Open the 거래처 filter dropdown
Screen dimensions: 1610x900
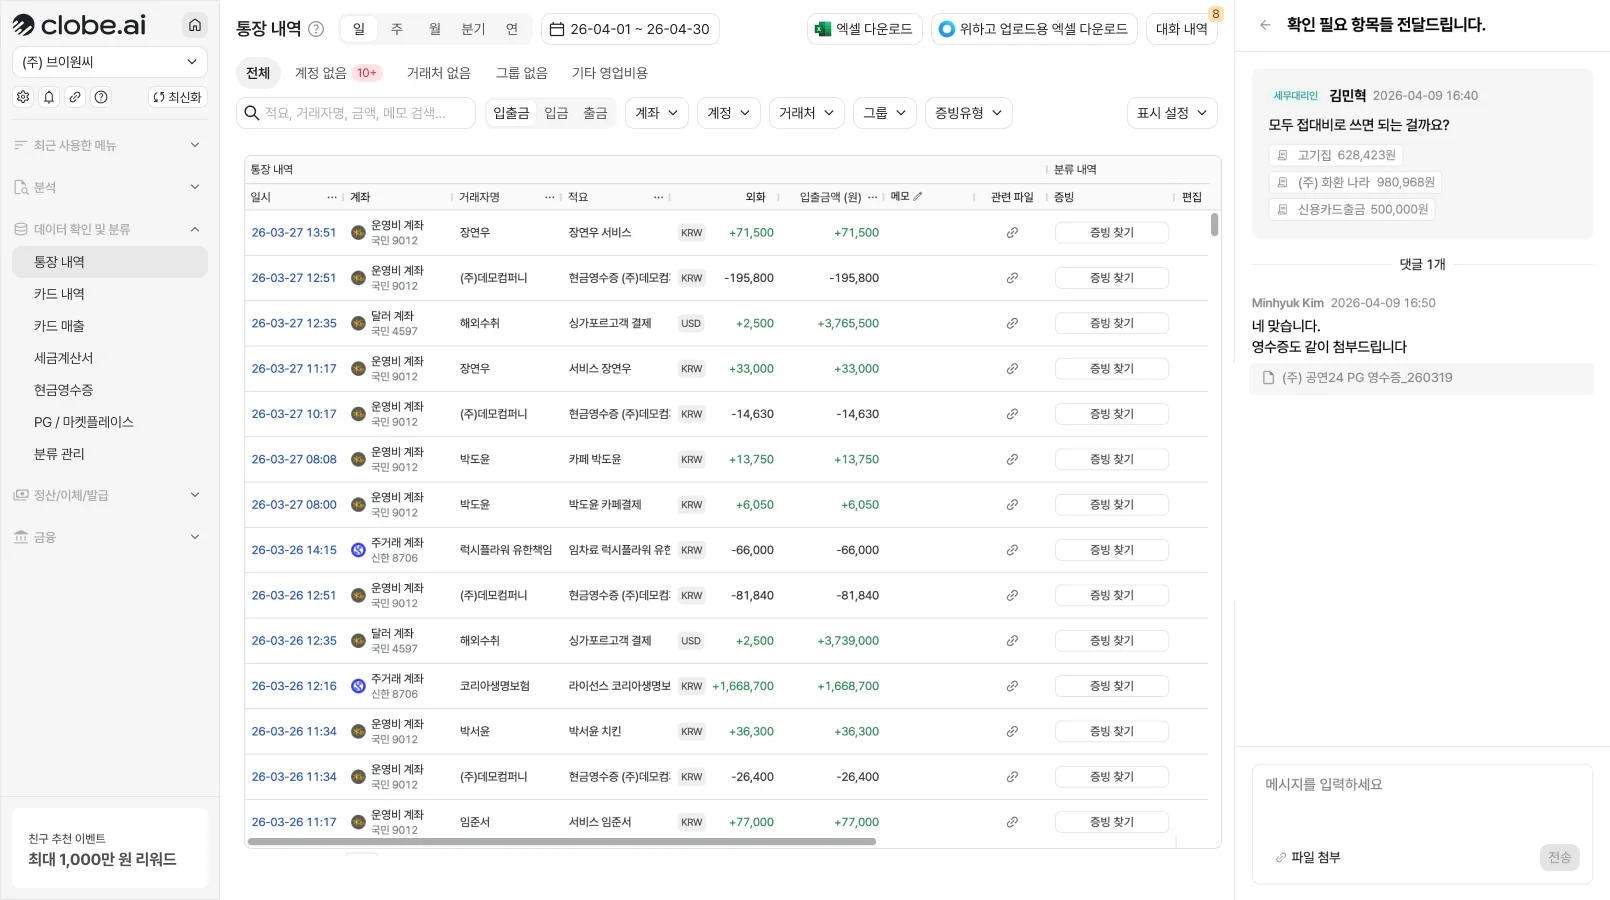point(806,113)
